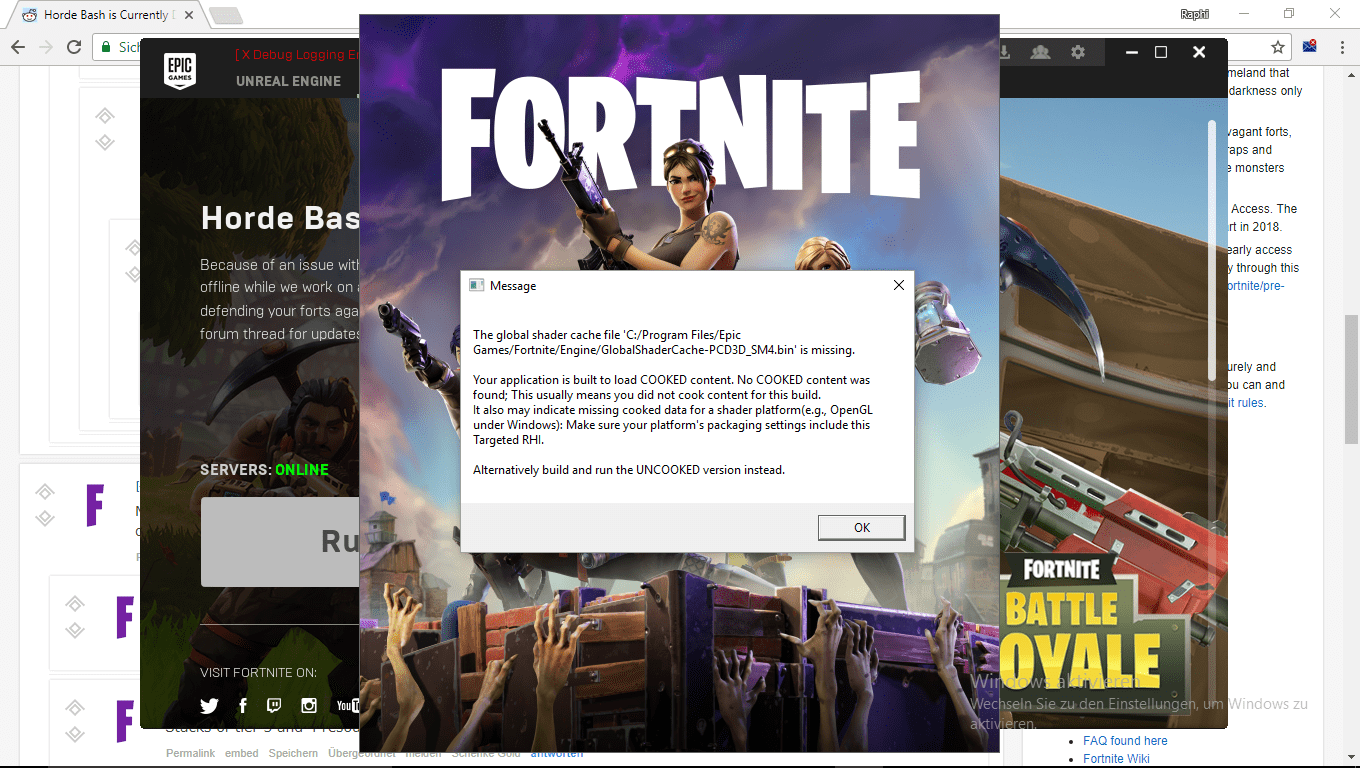This screenshot has height=768, width=1360.
Task: Click the embed link under the comment
Action: click(242, 753)
